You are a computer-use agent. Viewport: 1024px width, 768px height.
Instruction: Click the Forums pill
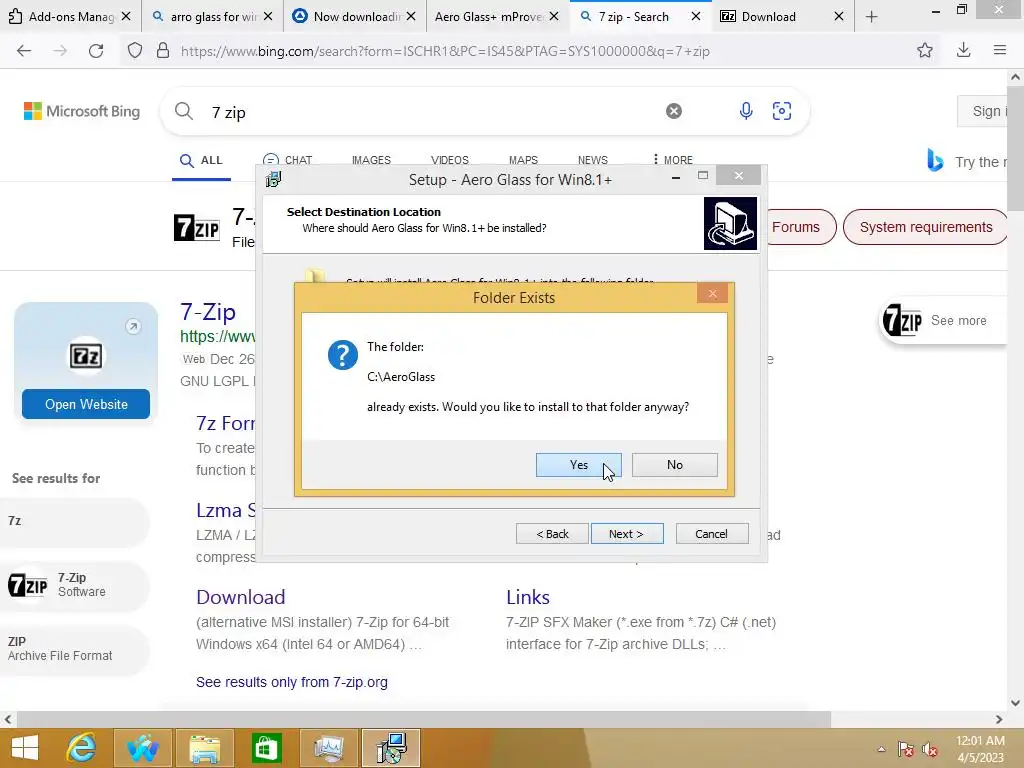point(798,227)
